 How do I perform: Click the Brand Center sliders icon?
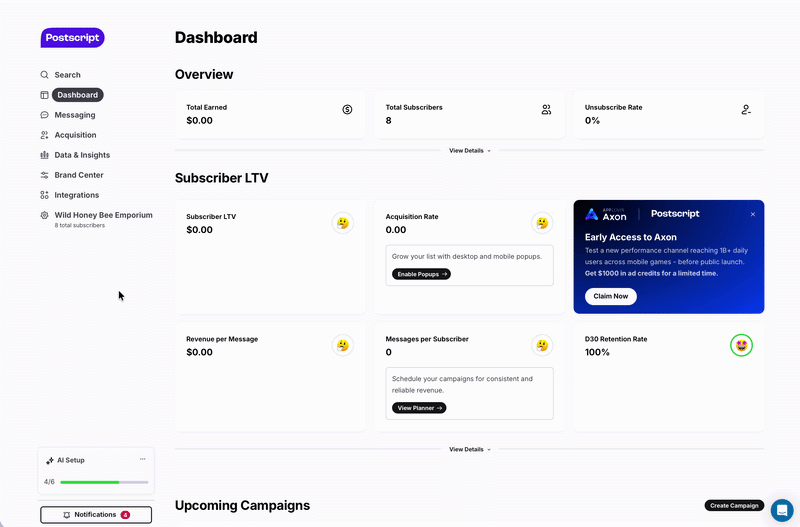coord(44,175)
